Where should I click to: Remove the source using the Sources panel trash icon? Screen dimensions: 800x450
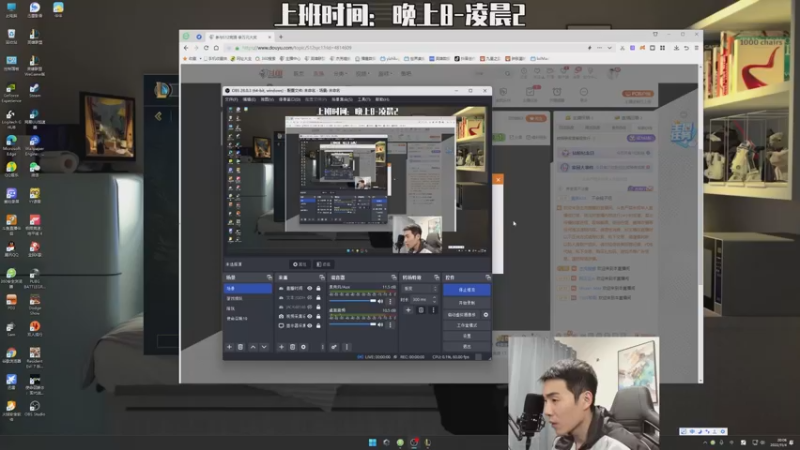click(292, 347)
